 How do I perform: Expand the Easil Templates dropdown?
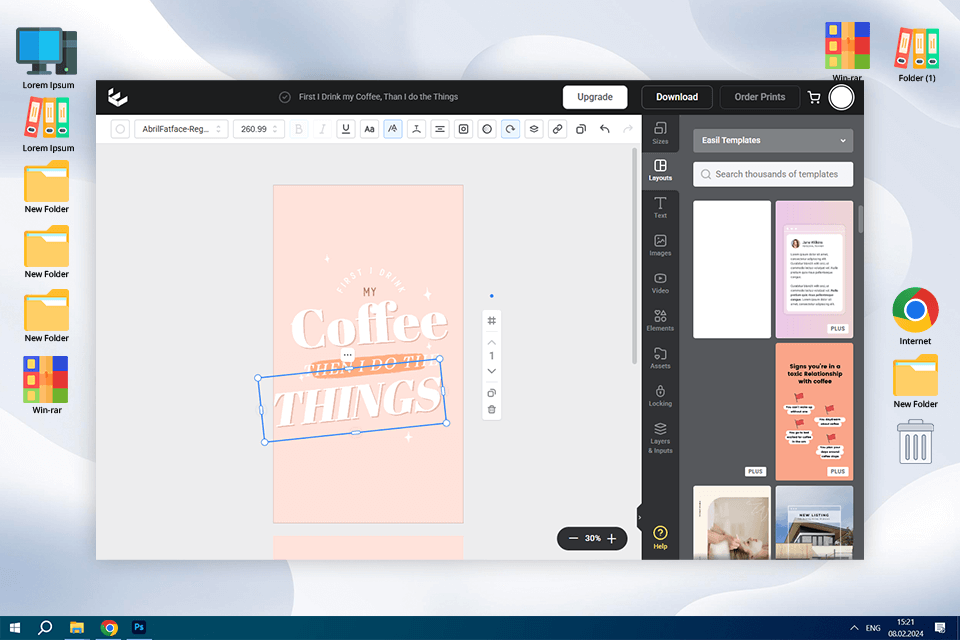coord(772,141)
